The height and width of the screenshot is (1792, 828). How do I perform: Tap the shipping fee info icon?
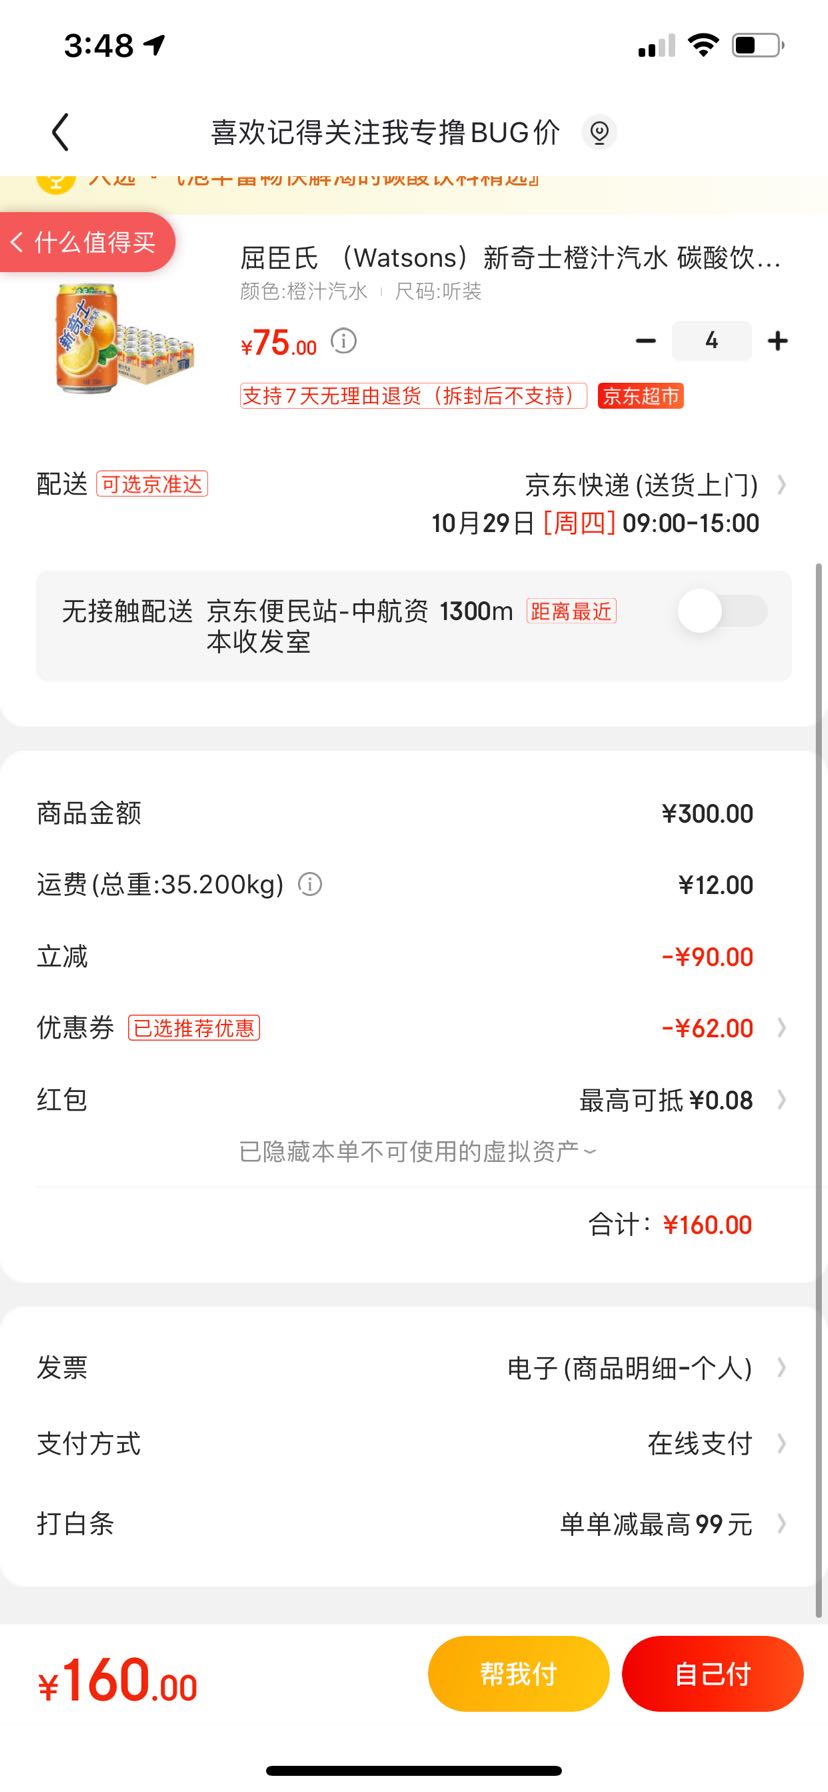coord(311,884)
